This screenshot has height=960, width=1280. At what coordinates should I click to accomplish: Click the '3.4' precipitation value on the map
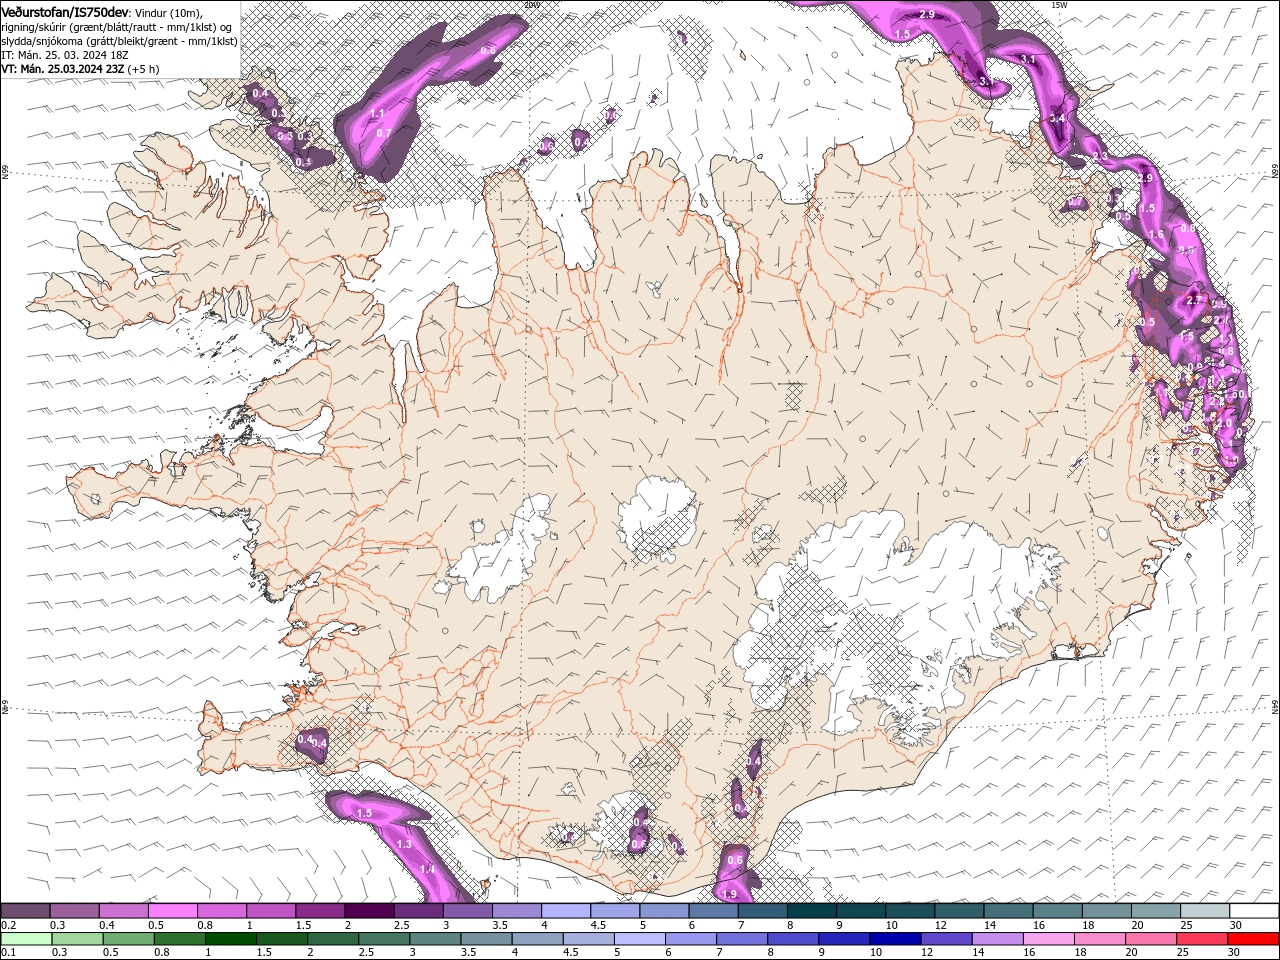(x=1057, y=118)
